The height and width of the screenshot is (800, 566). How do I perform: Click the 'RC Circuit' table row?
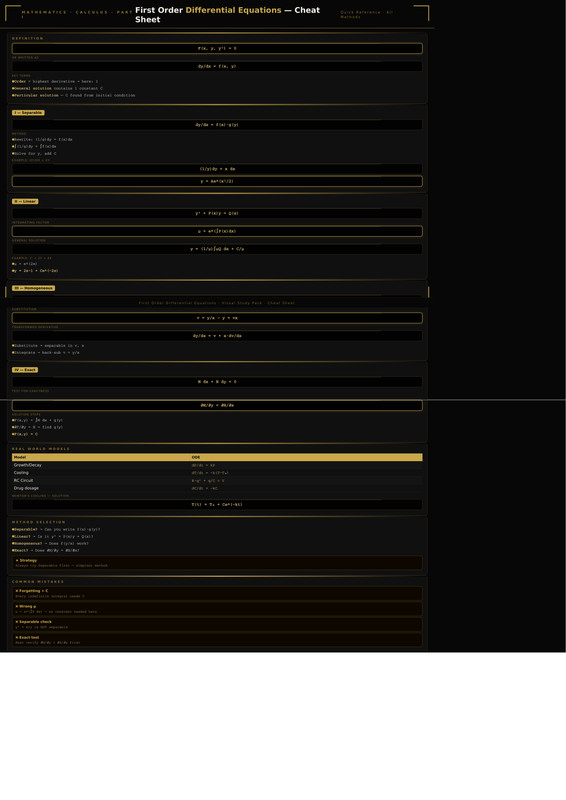tap(217, 481)
